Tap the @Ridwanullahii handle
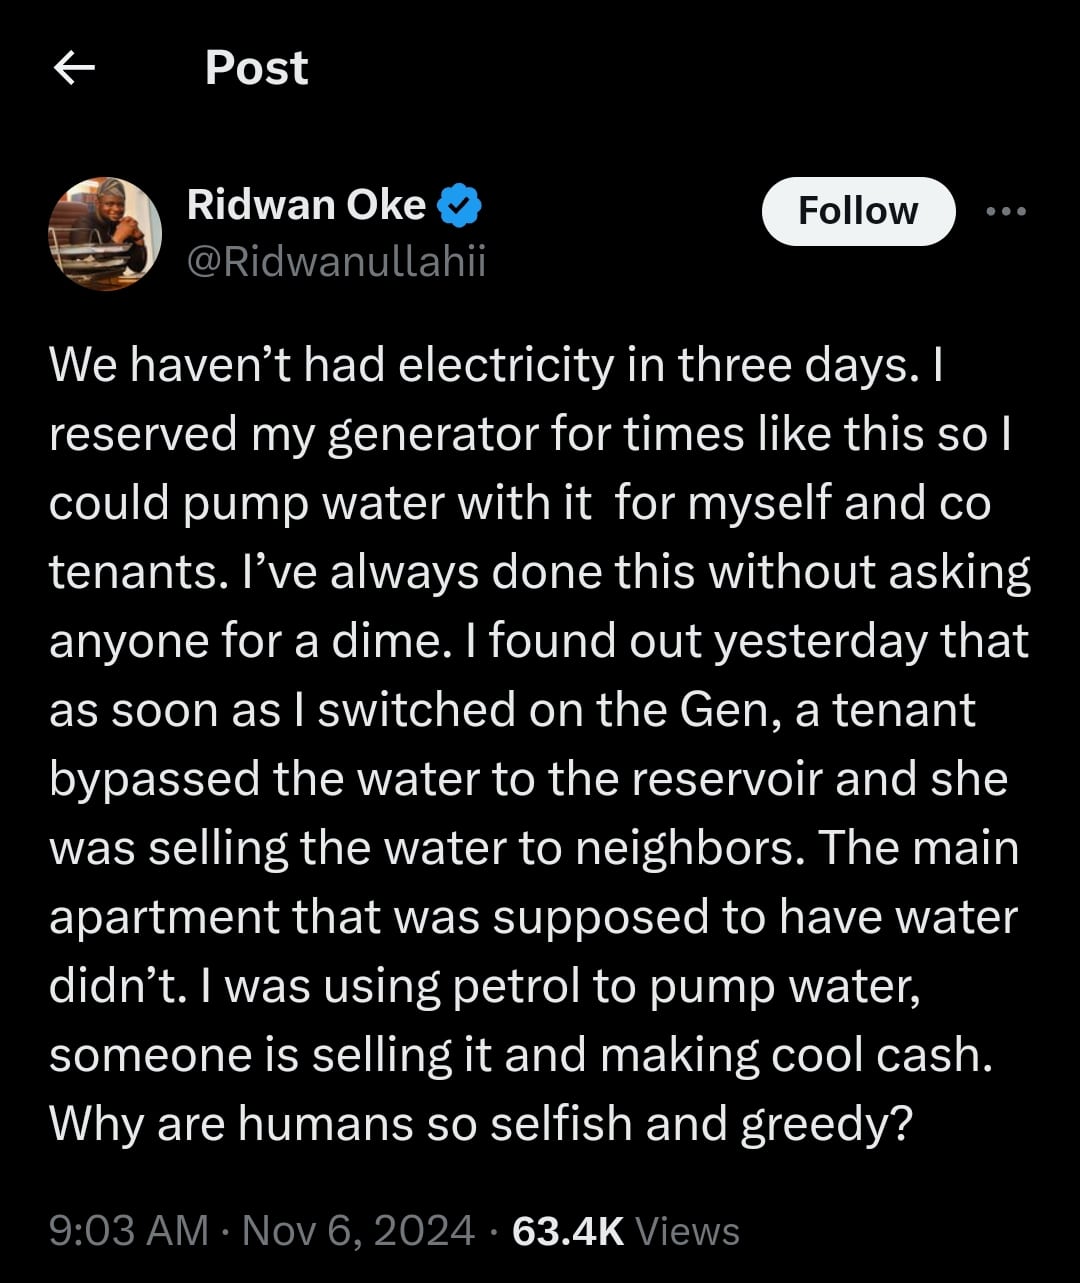This screenshot has width=1080, height=1283. coord(336,262)
